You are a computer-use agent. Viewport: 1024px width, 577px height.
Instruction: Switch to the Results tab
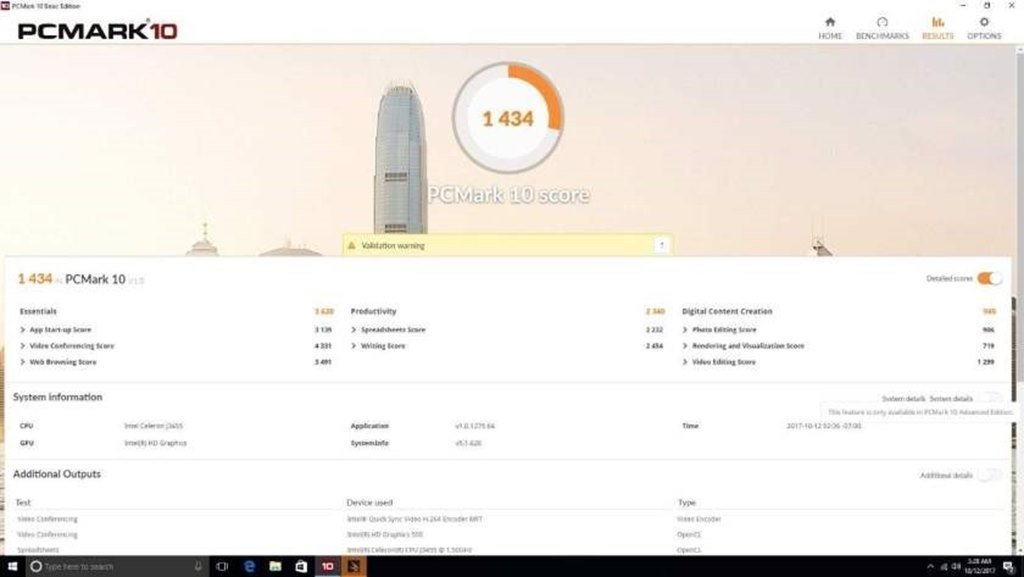[x=938, y=29]
